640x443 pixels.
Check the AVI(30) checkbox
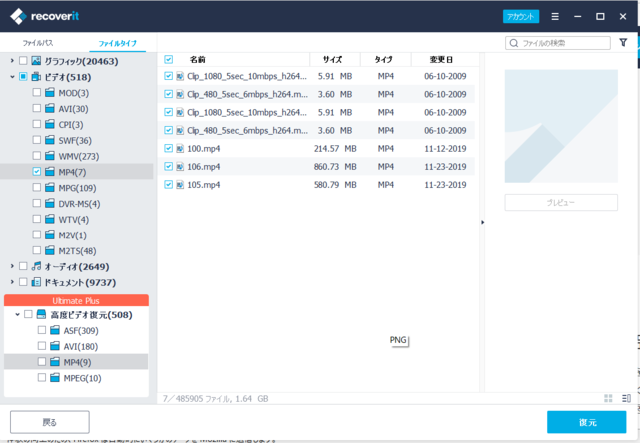(37, 109)
